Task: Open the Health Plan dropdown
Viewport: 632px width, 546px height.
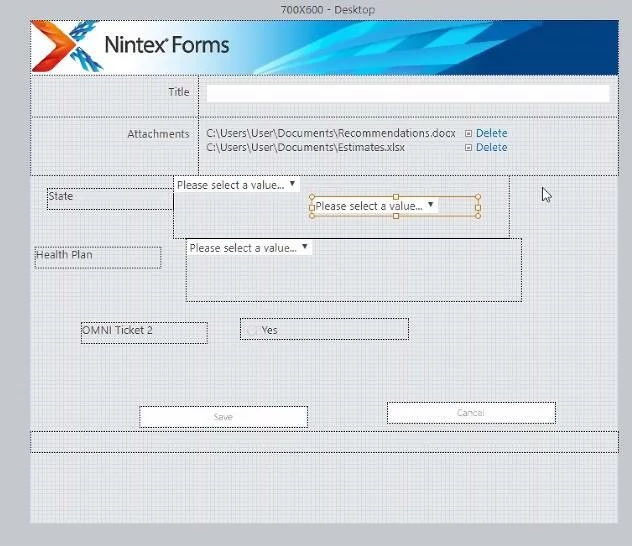Action: [249, 248]
